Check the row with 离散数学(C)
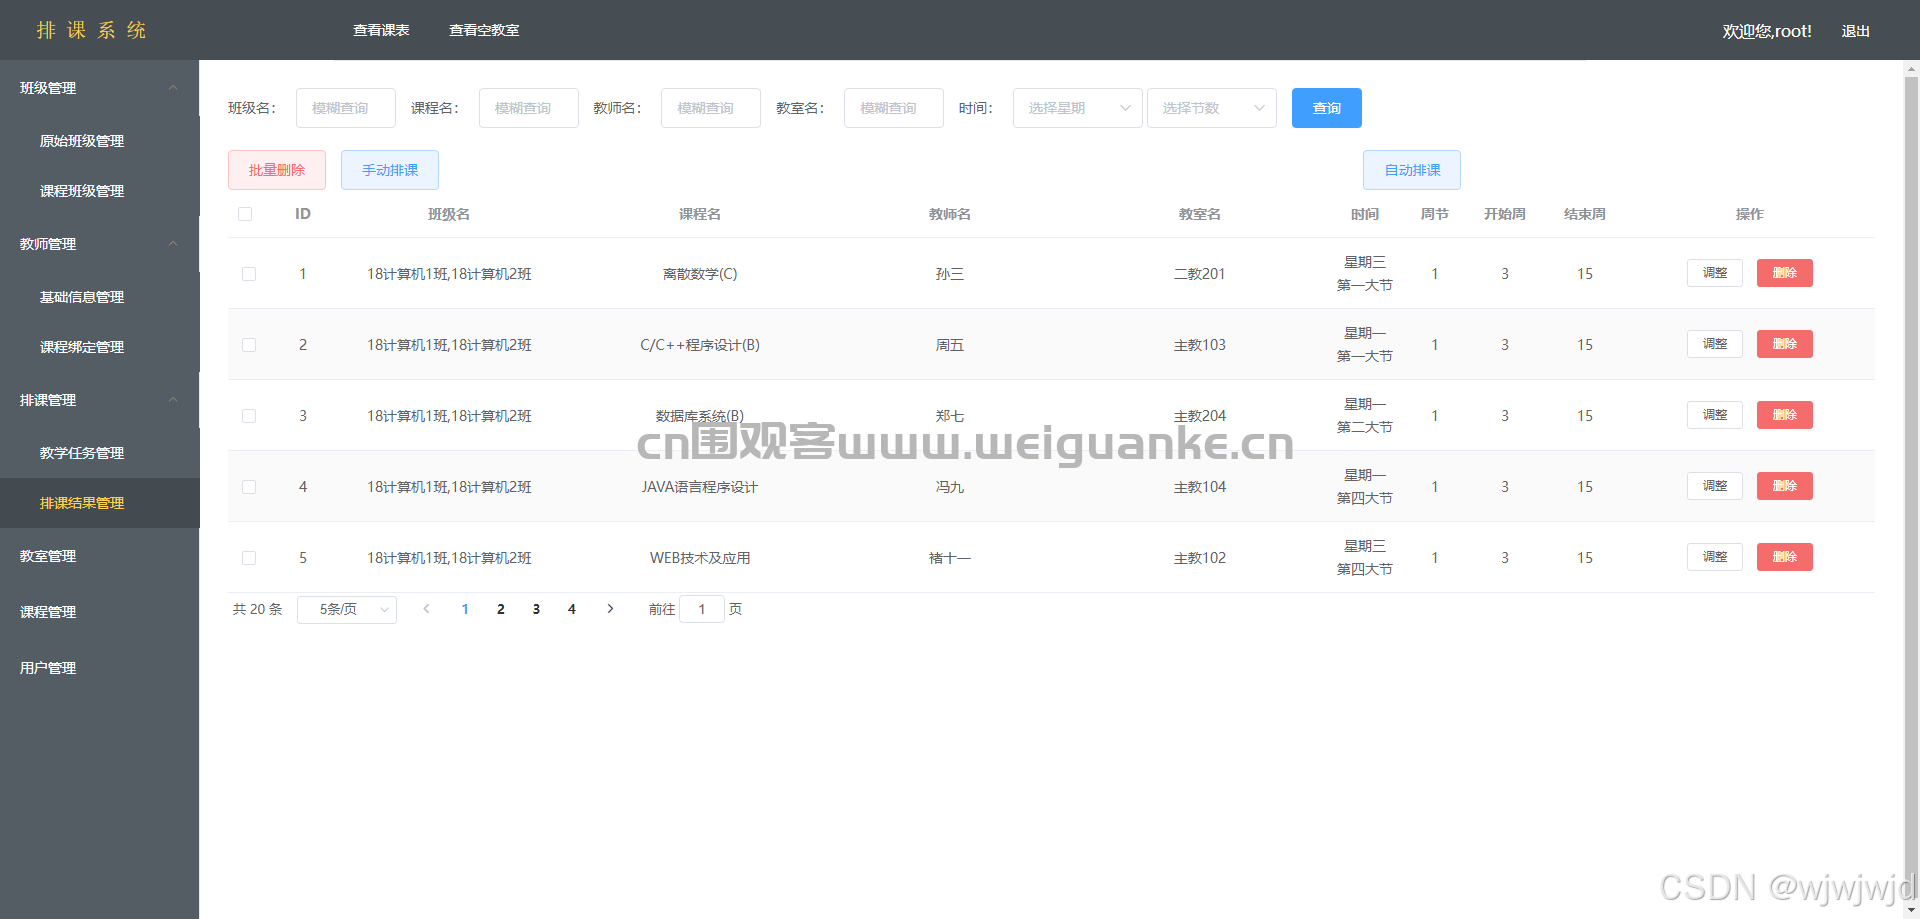The height and width of the screenshot is (919, 1920). [x=249, y=274]
